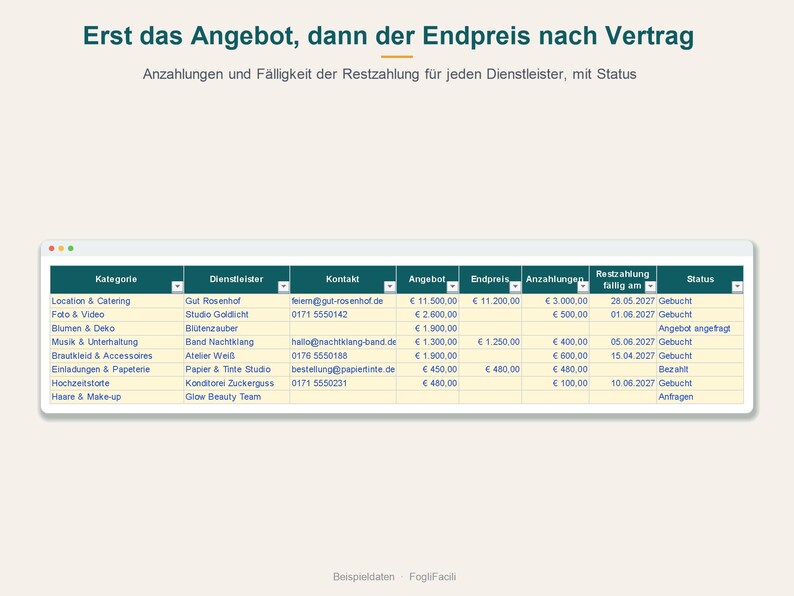Select the cell 'Band Nachtklang'
This screenshot has height=596, width=794.
(237, 342)
